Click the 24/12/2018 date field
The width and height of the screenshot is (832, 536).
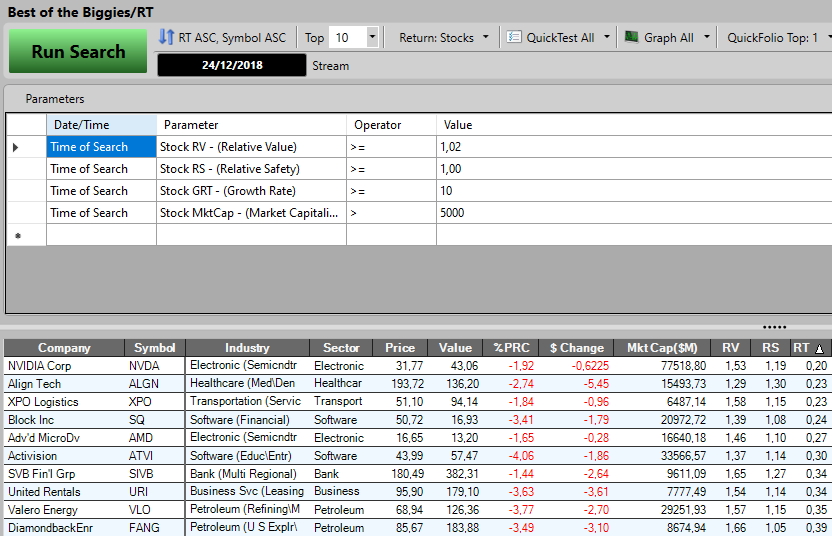pos(232,65)
